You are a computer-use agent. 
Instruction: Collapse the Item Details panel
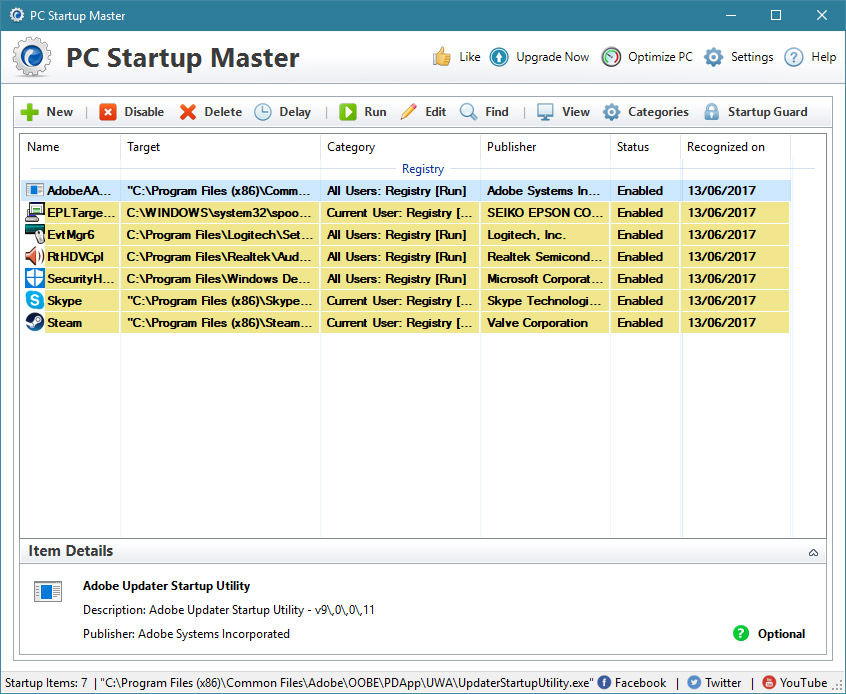(813, 552)
